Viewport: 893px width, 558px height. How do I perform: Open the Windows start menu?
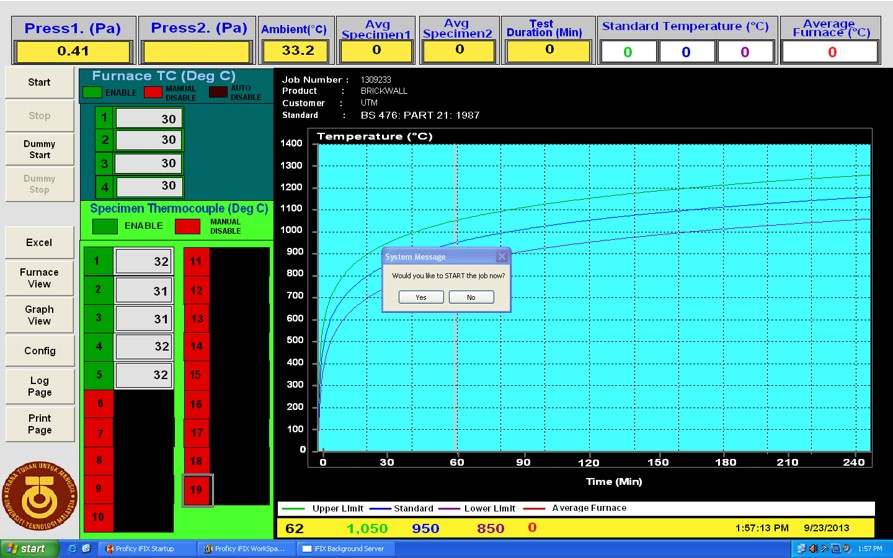tap(29, 548)
